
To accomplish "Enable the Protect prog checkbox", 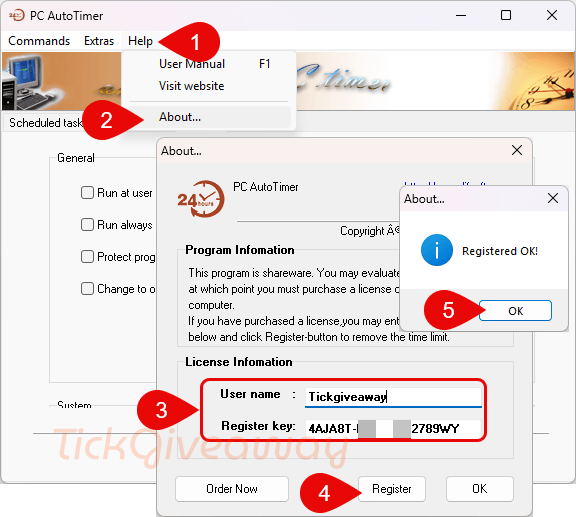I will [x=87, y=256].
